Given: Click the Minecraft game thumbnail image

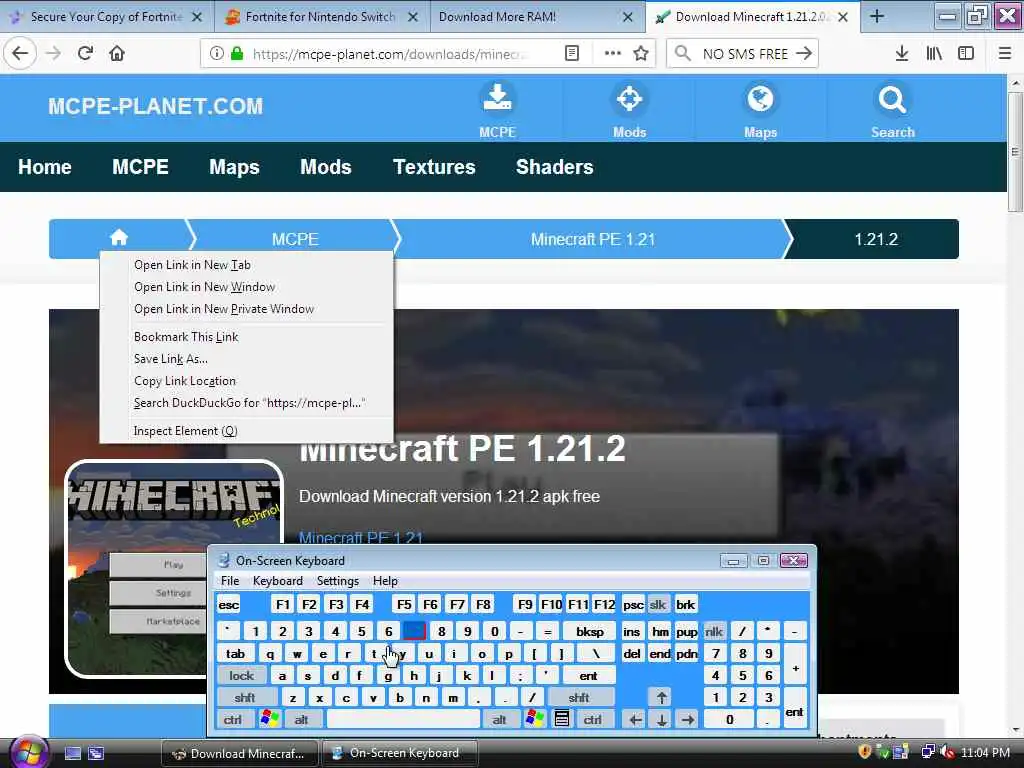Looking at the screenshot, I should [174, 569].
